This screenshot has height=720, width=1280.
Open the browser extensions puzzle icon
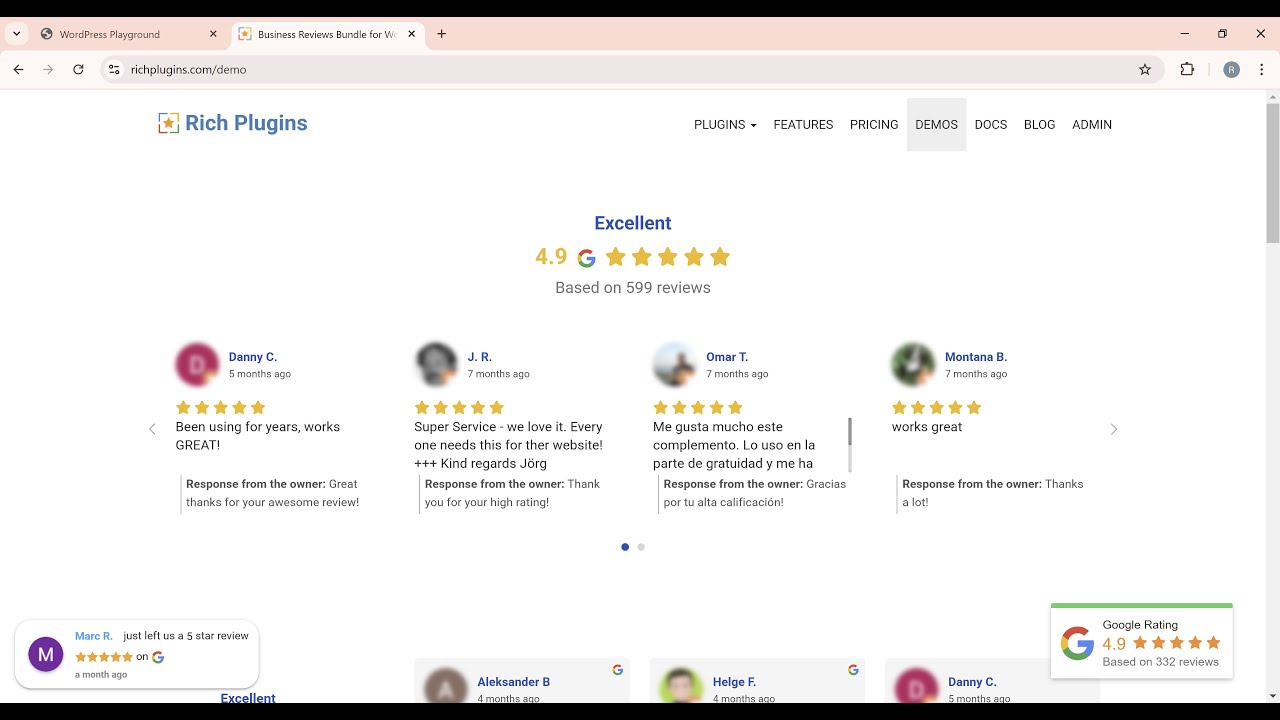[x=1187, y=69]
